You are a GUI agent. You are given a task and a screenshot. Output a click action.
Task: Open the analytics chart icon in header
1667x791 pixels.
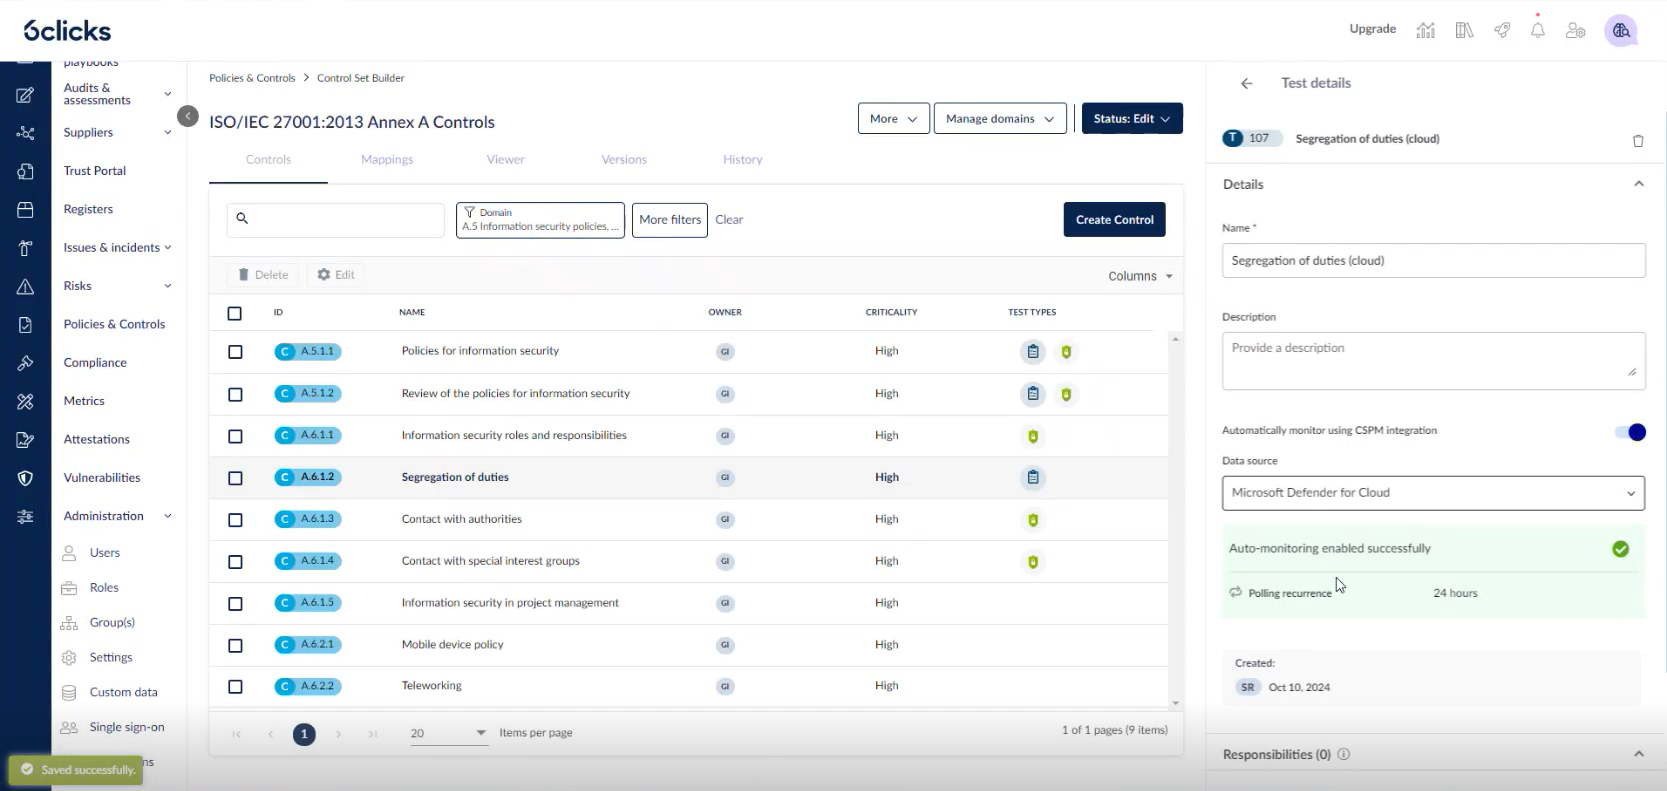pyautogui.click(x=1425, y=30)
